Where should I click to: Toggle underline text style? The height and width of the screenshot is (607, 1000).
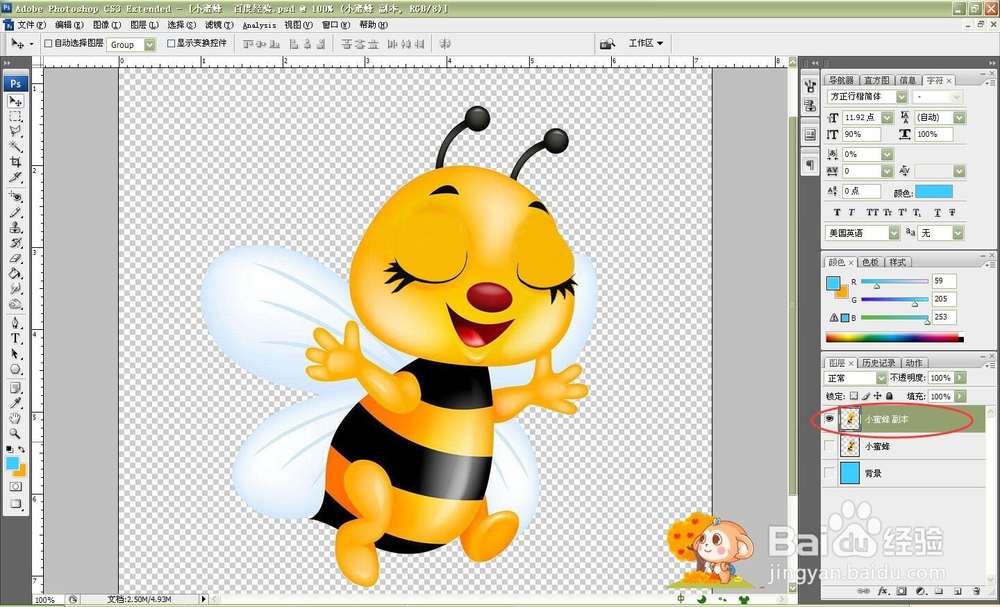(x=937, y=212)
